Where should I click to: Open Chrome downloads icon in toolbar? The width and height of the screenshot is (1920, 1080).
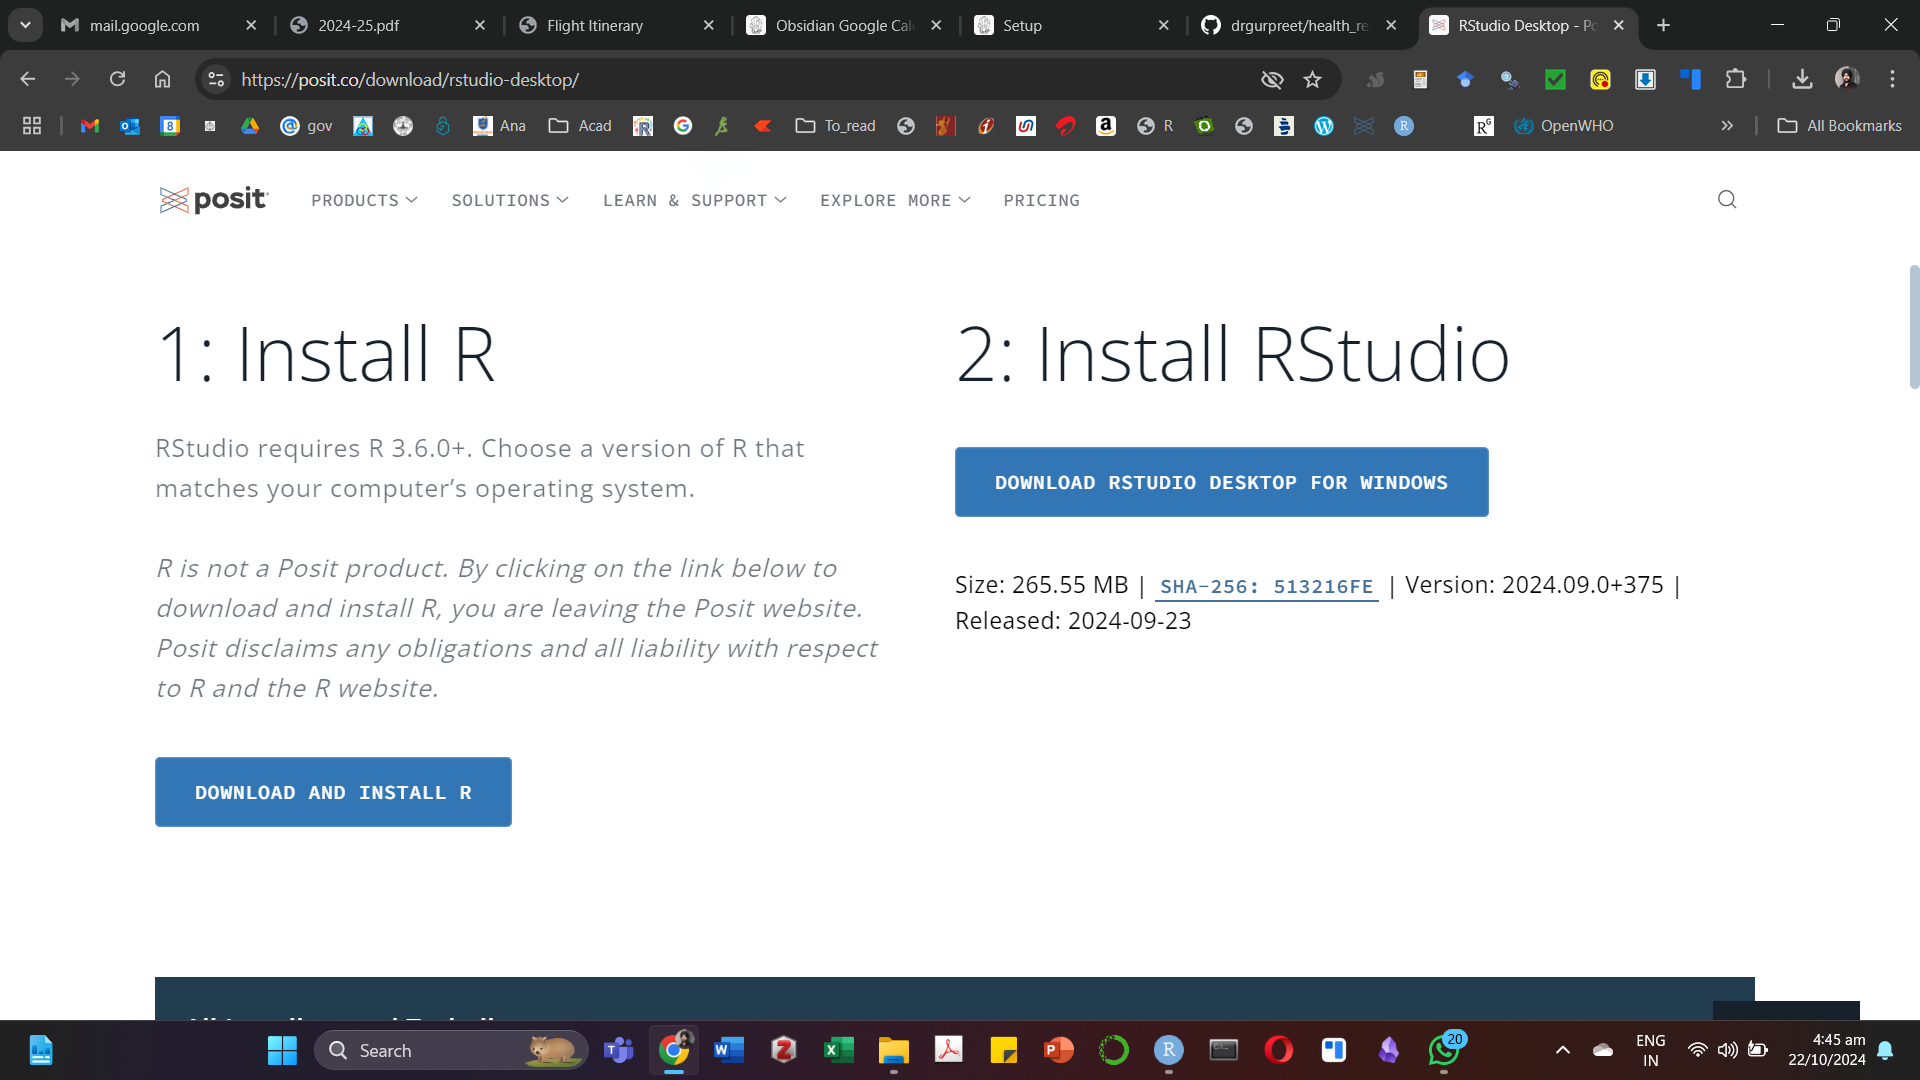coord(1801,80)
